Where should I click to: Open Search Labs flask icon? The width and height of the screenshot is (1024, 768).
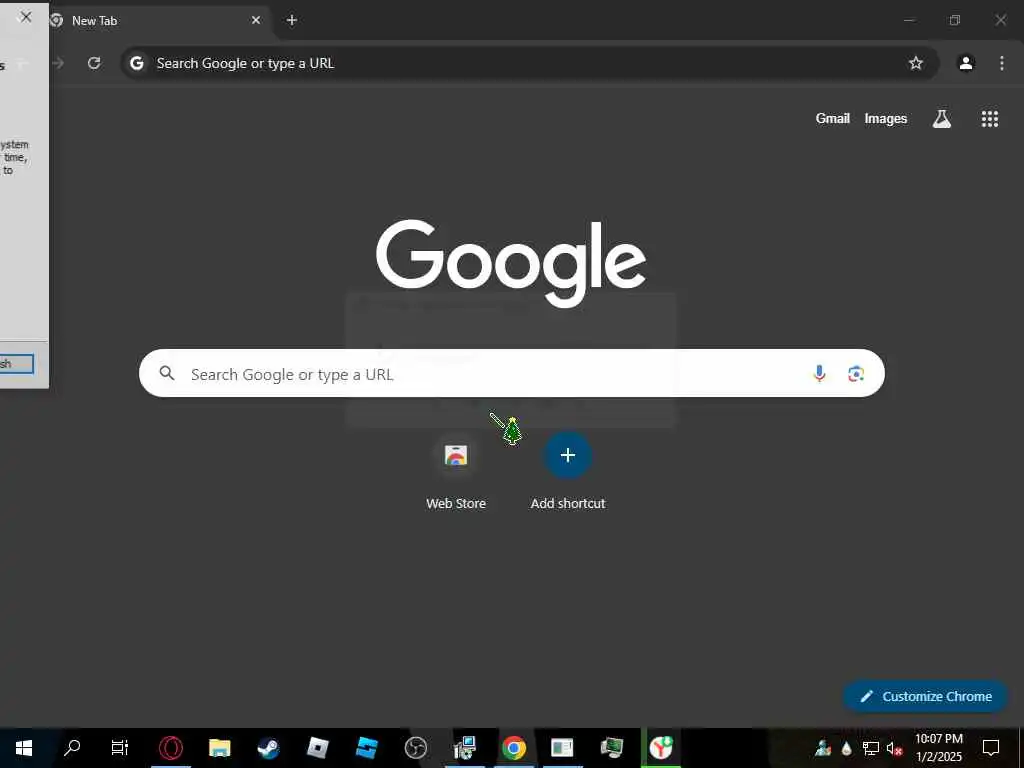pyautogui.click(x=942, y=118)
